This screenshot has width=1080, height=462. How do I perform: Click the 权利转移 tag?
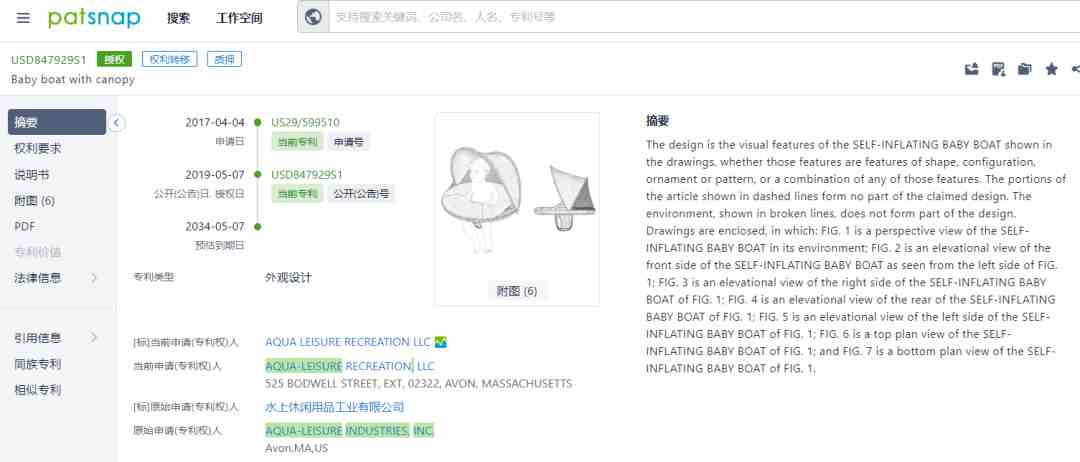(169, 59)
